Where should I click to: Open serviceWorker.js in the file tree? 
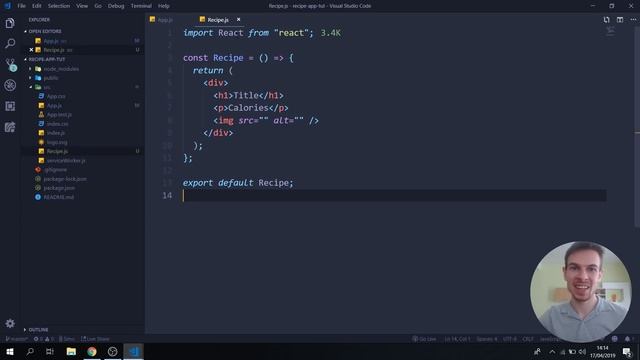[66, 160]
